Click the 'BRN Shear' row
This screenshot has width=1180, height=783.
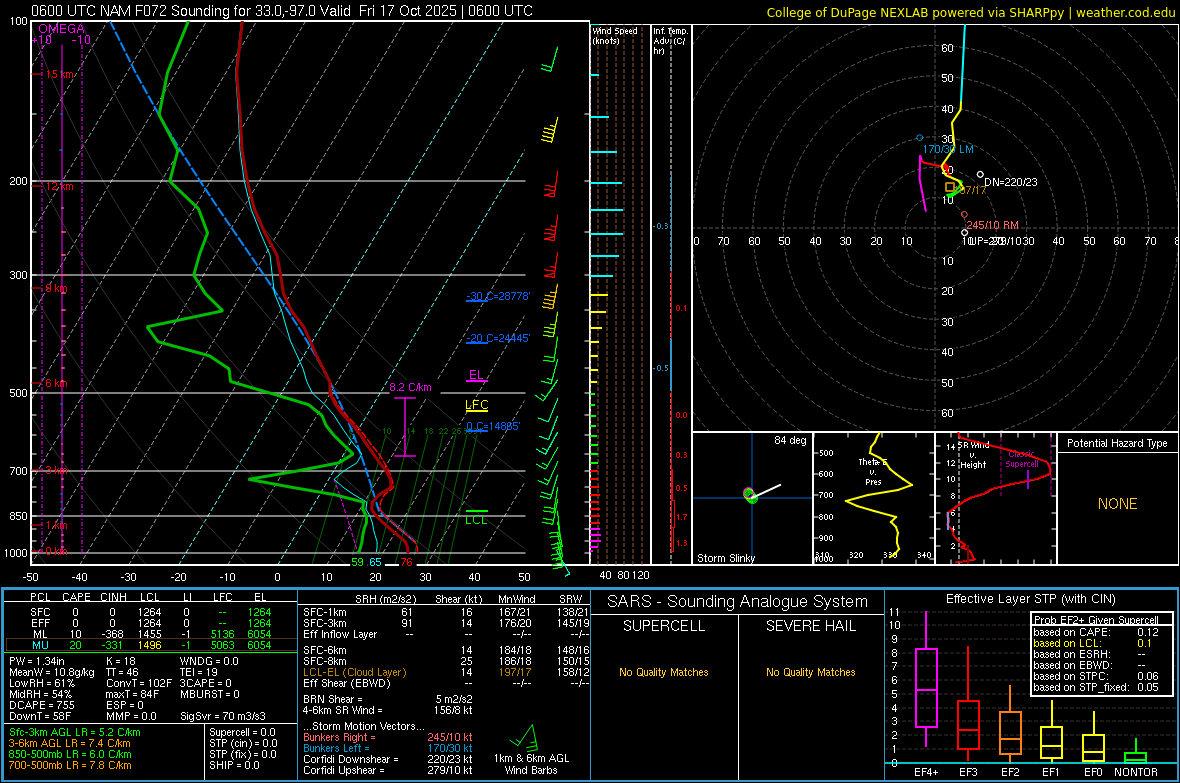click(x=388, y=699)
